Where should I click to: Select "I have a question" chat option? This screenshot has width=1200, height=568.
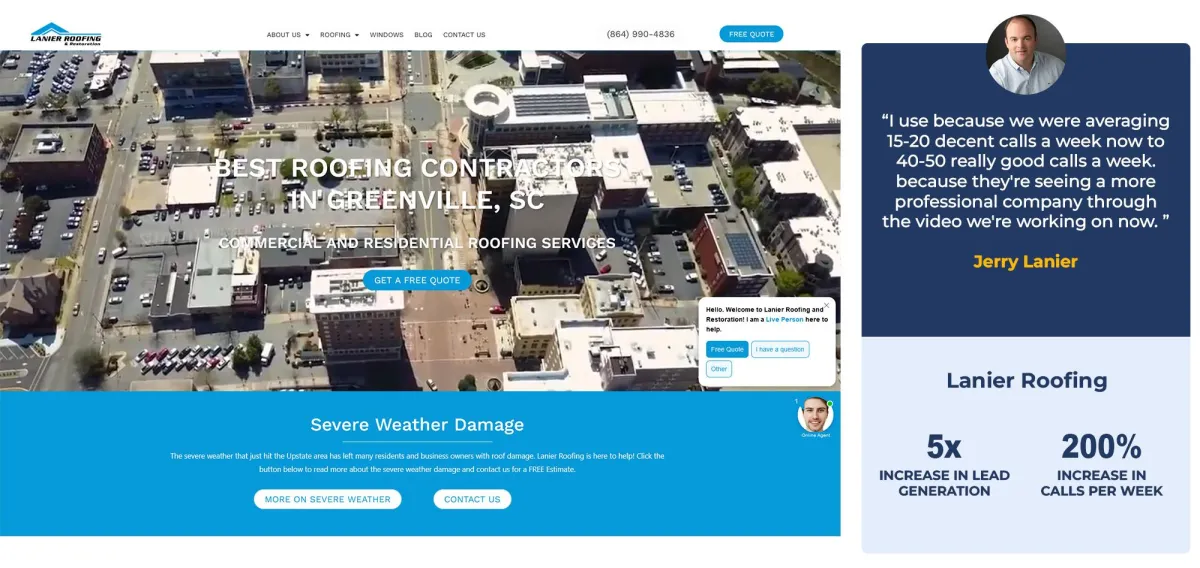(780, 349)
